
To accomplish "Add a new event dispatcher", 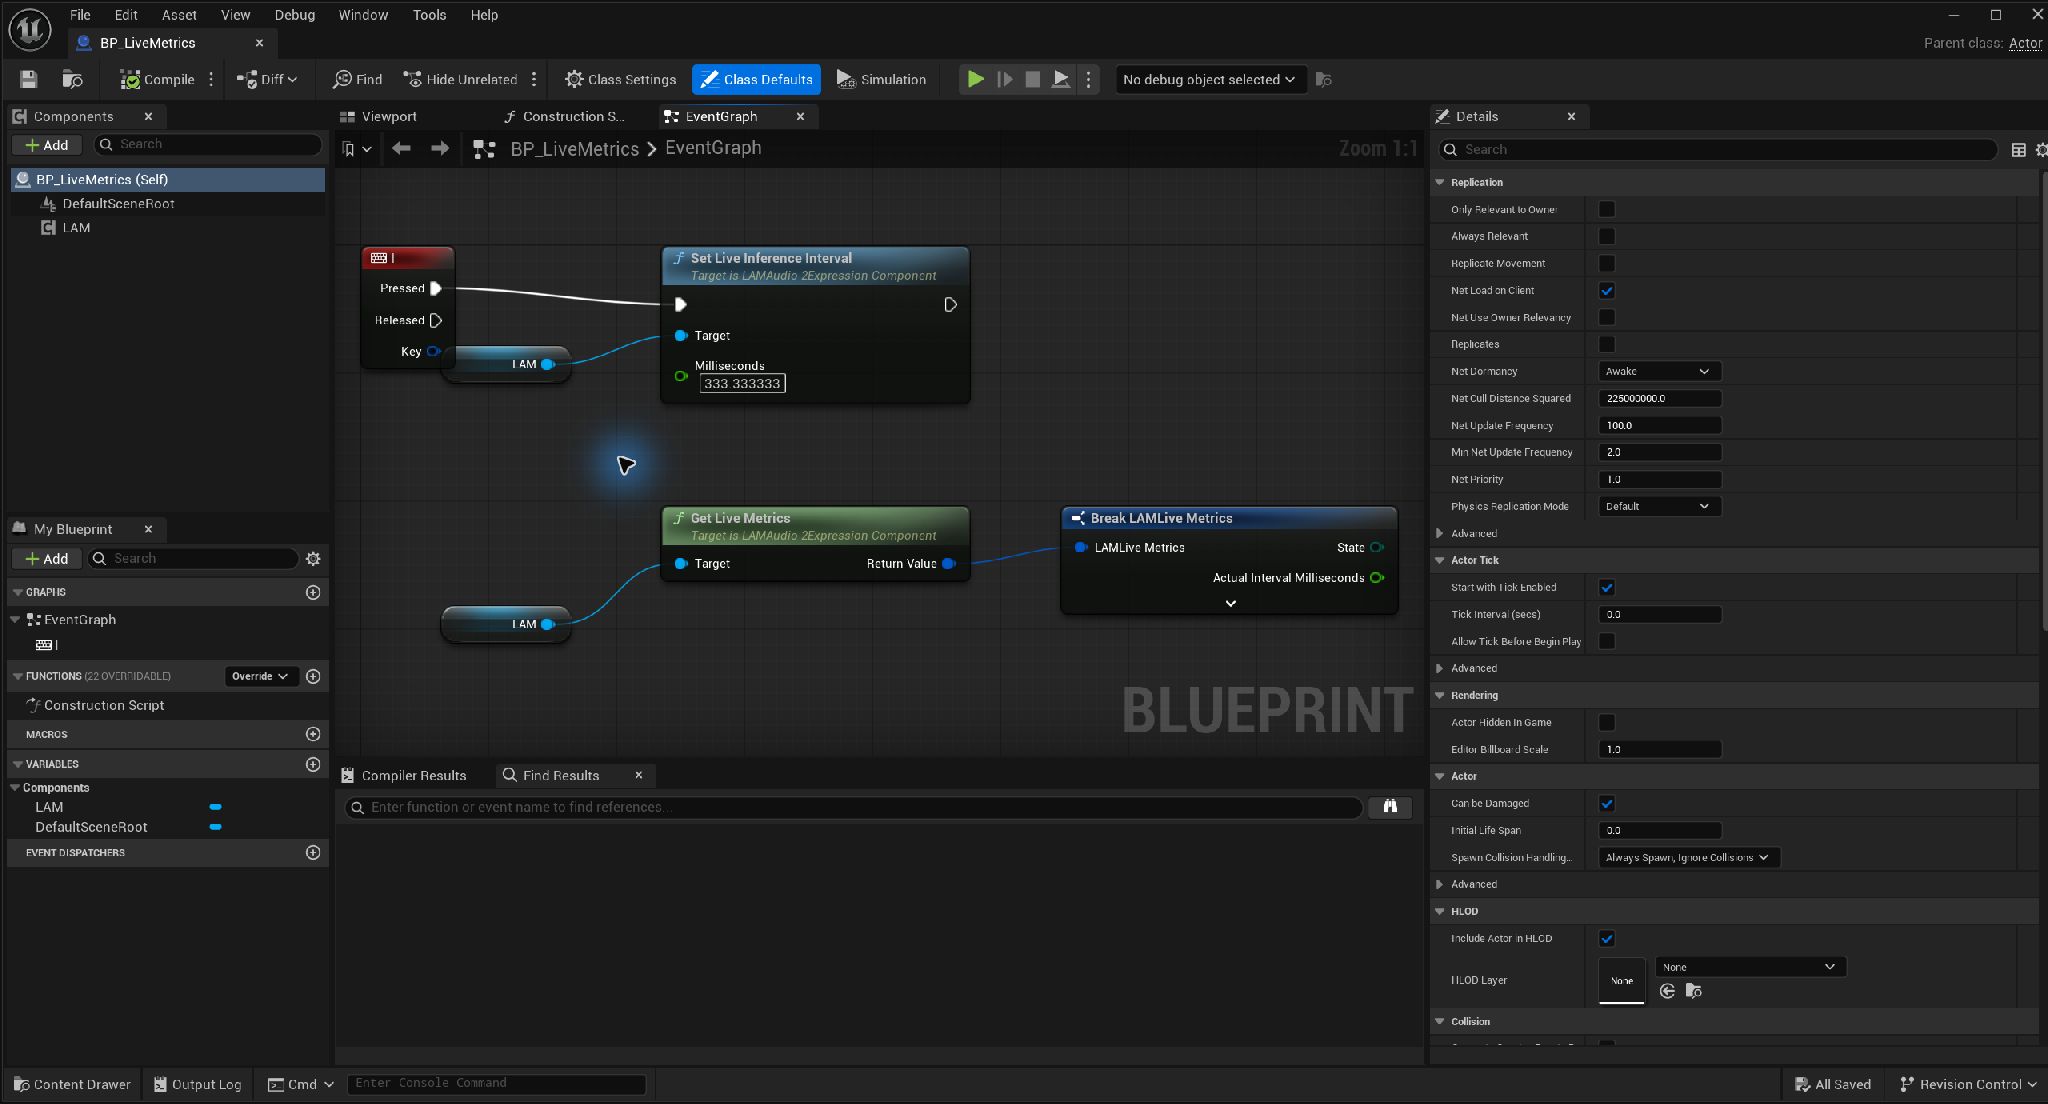I will 313,852.
